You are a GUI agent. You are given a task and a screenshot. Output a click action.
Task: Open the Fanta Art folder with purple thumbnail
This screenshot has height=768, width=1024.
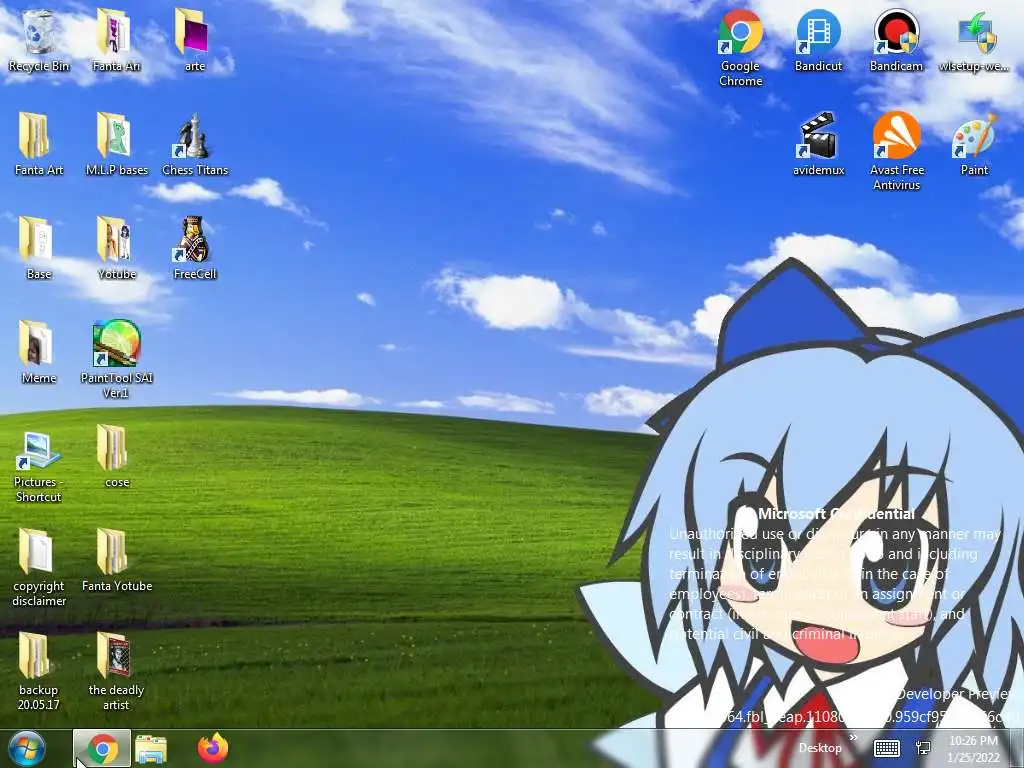[x=116, y=40]
